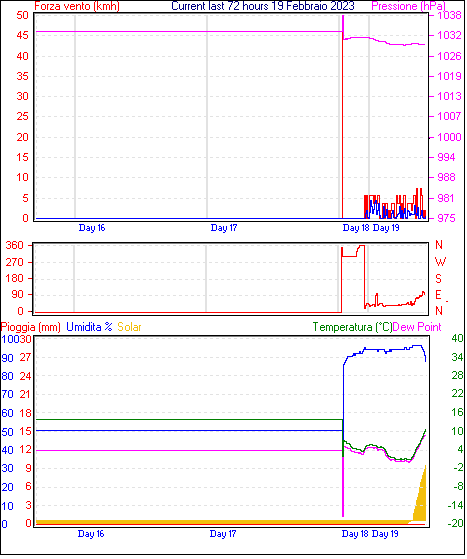Click the 180 wind direction degree label
The image size is (467, 559).
pos(14,278)
